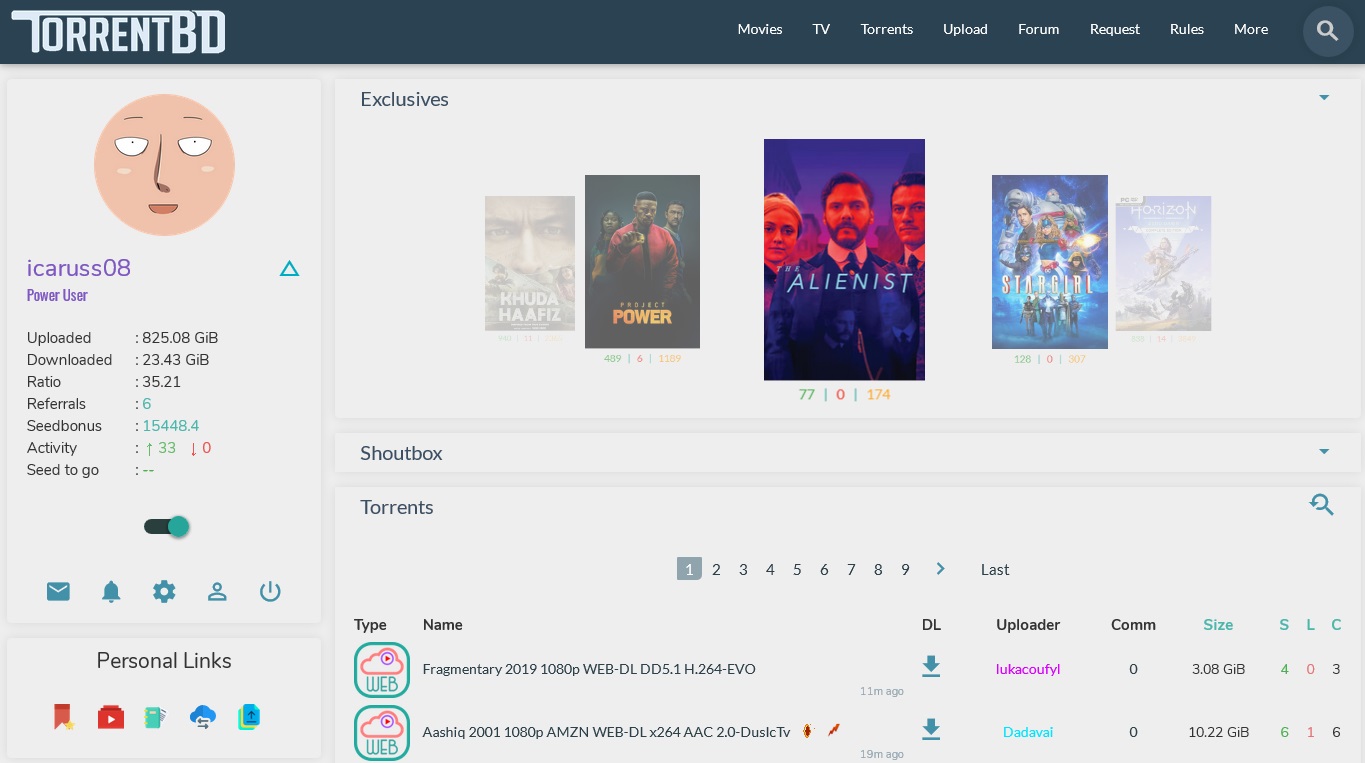Collapse the Exclusives section with its arrow
Image resolution: width=1365 pixels, height=763 pixels.
pos(1323,97)
